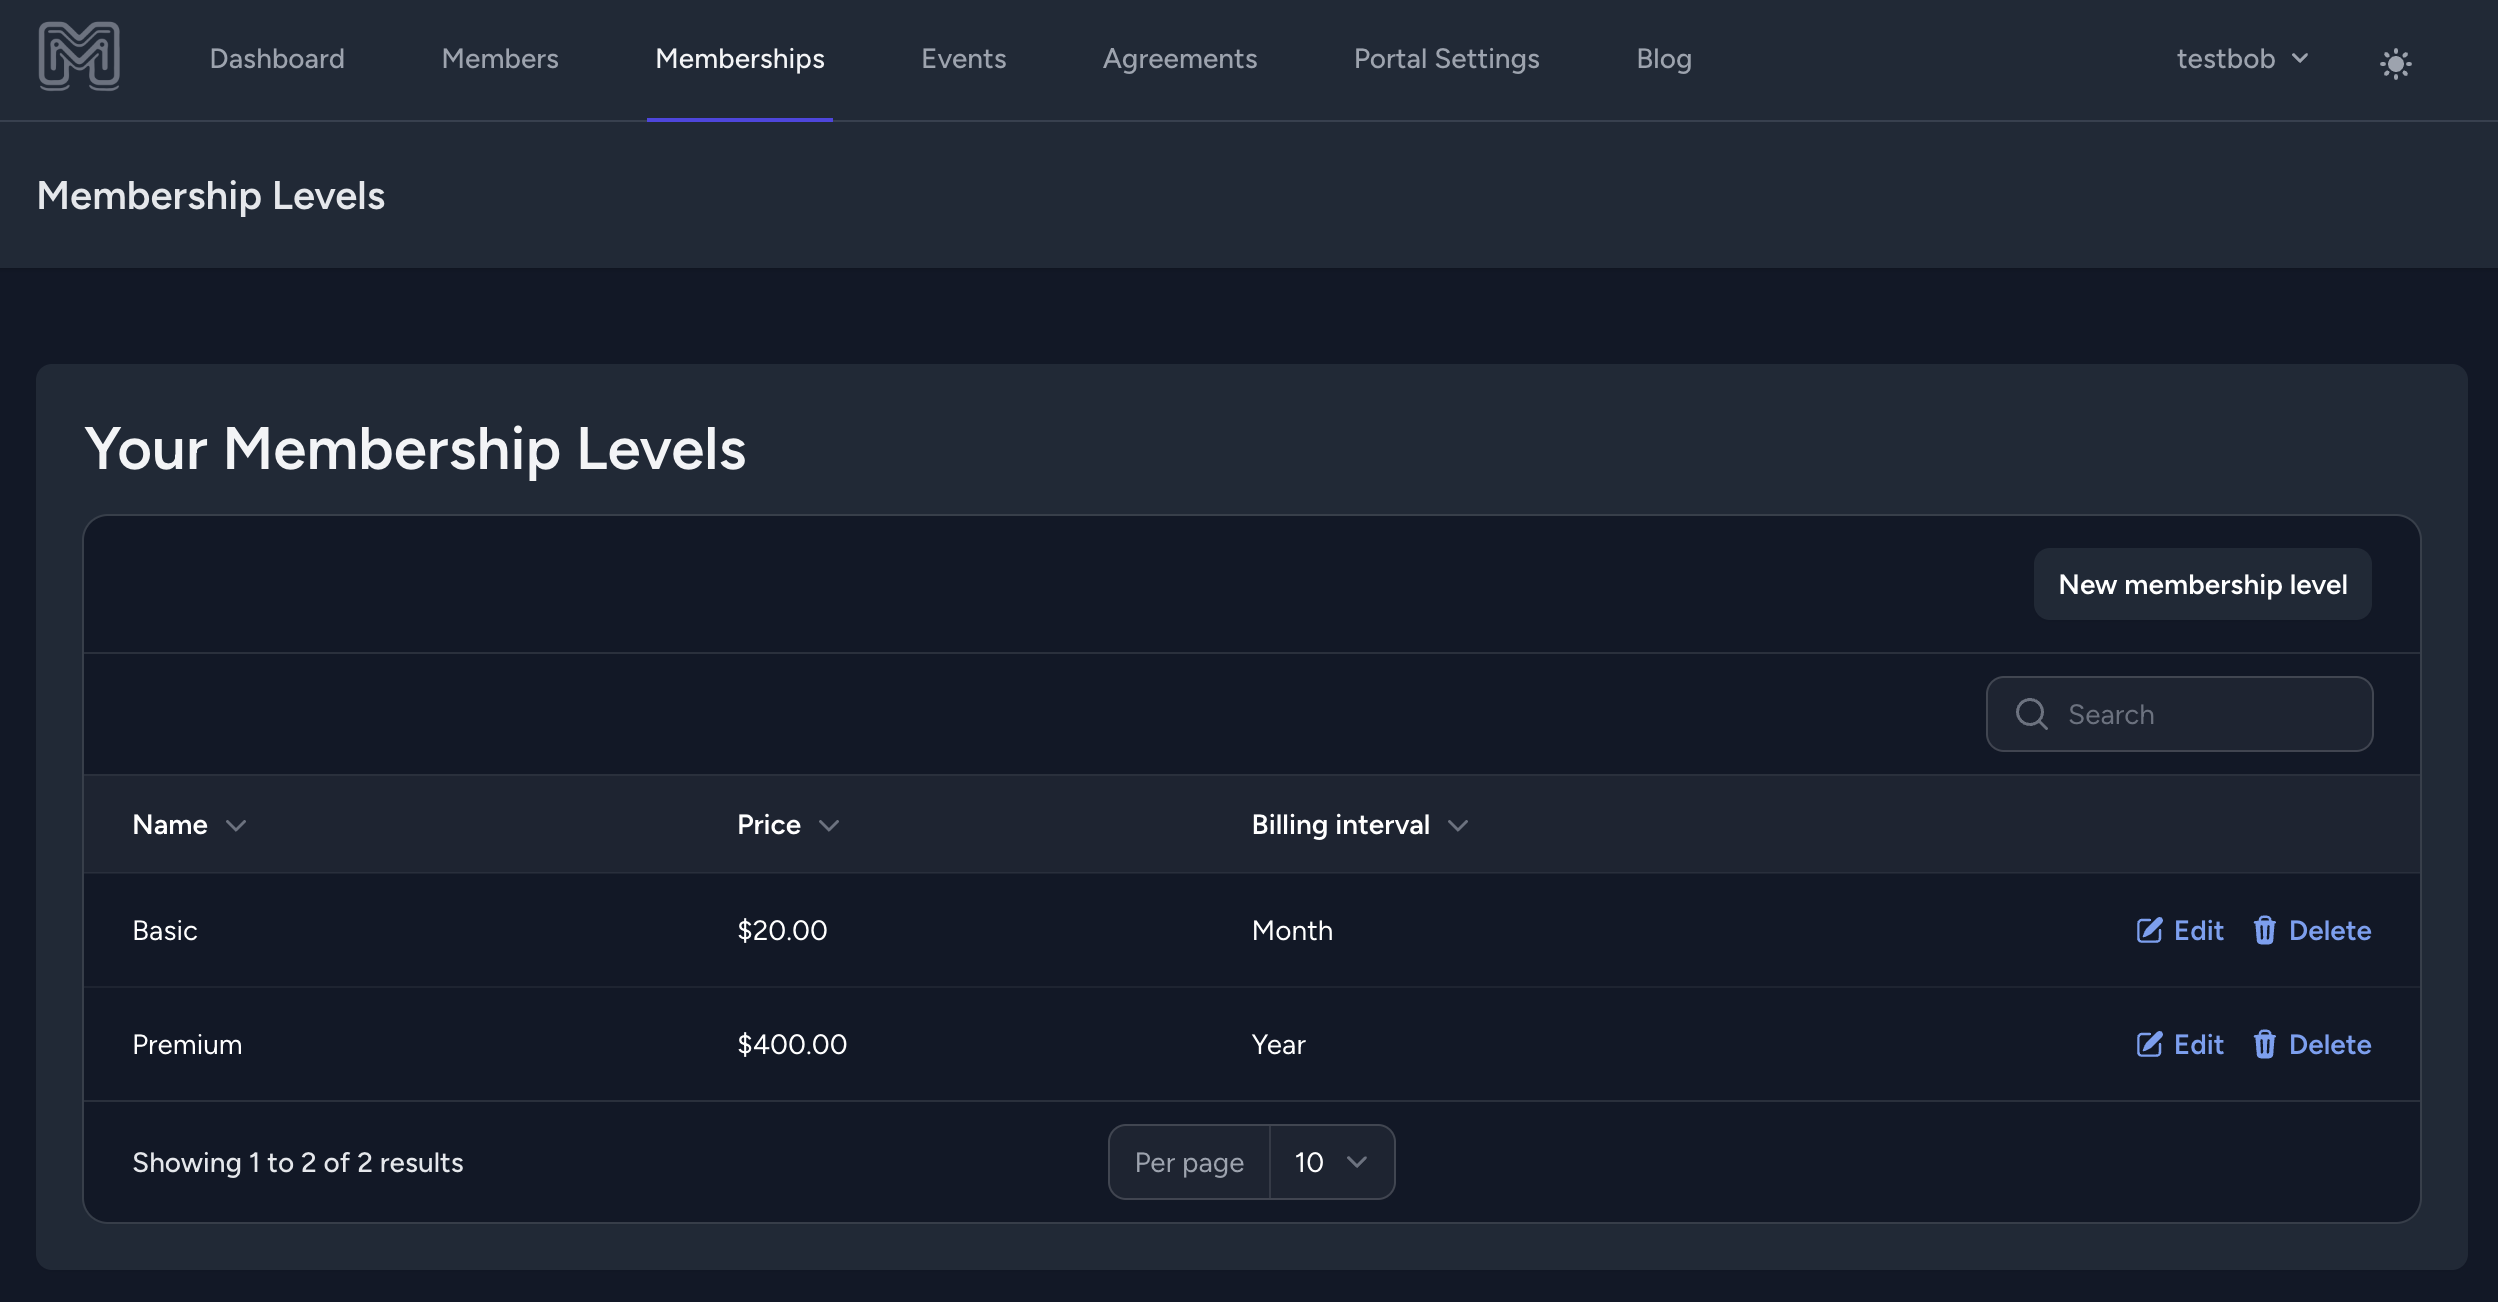Expand the Name column sort dropdown
This screenshot has height=1302, width=2498.
click(236, 824)
